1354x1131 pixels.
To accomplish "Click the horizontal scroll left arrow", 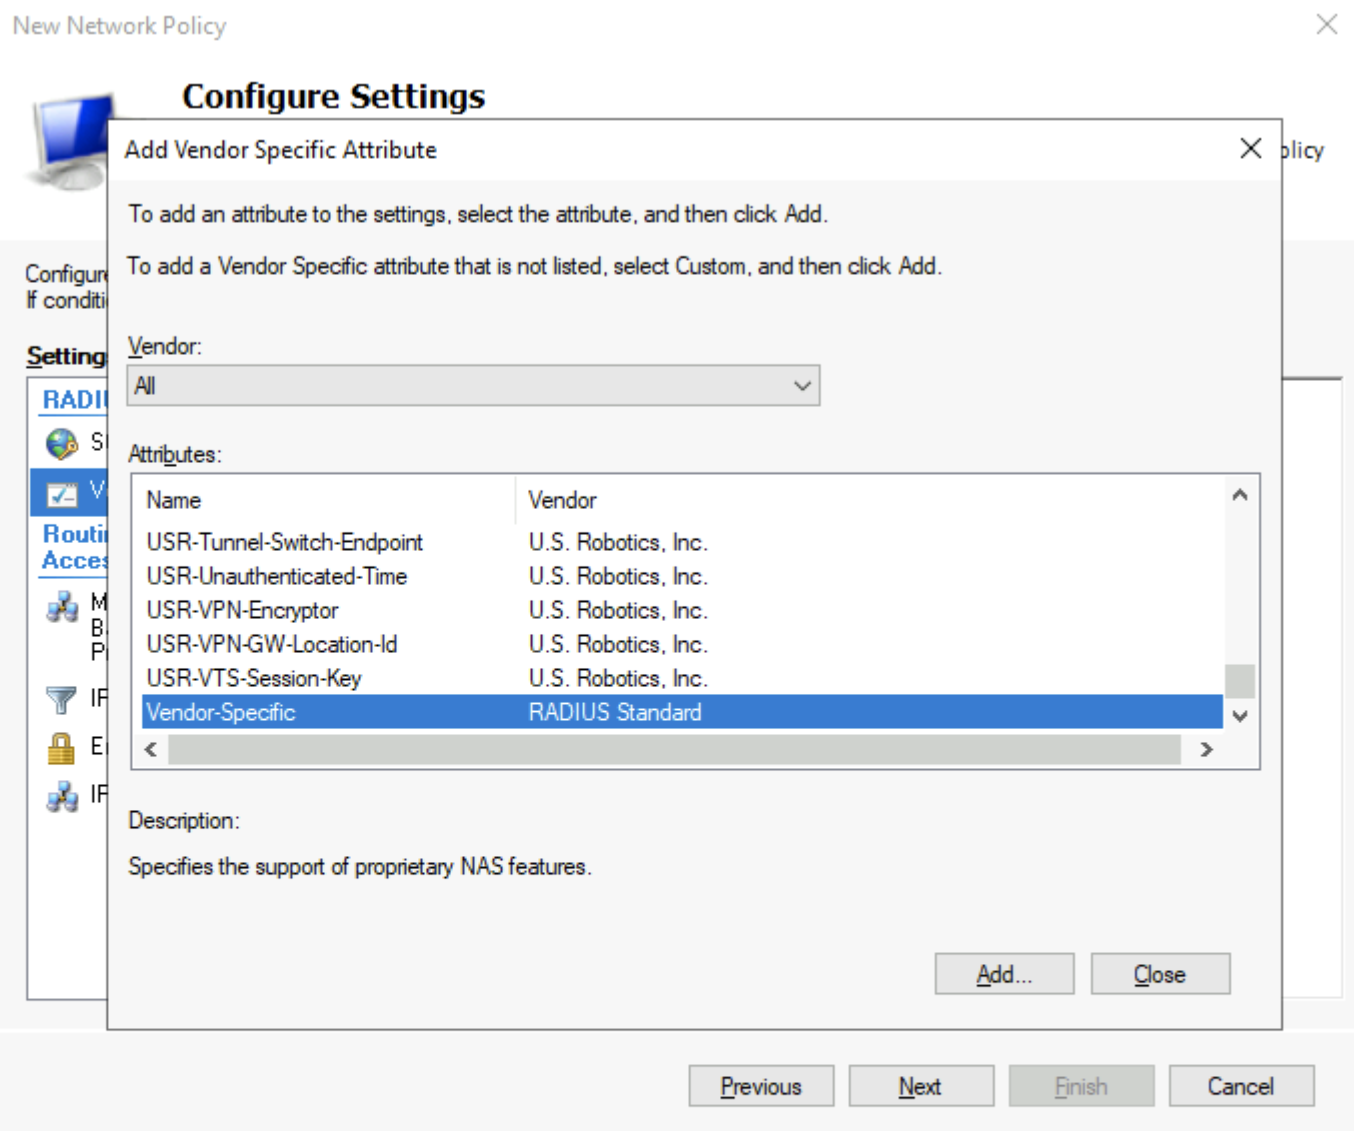I will (151, 749).
